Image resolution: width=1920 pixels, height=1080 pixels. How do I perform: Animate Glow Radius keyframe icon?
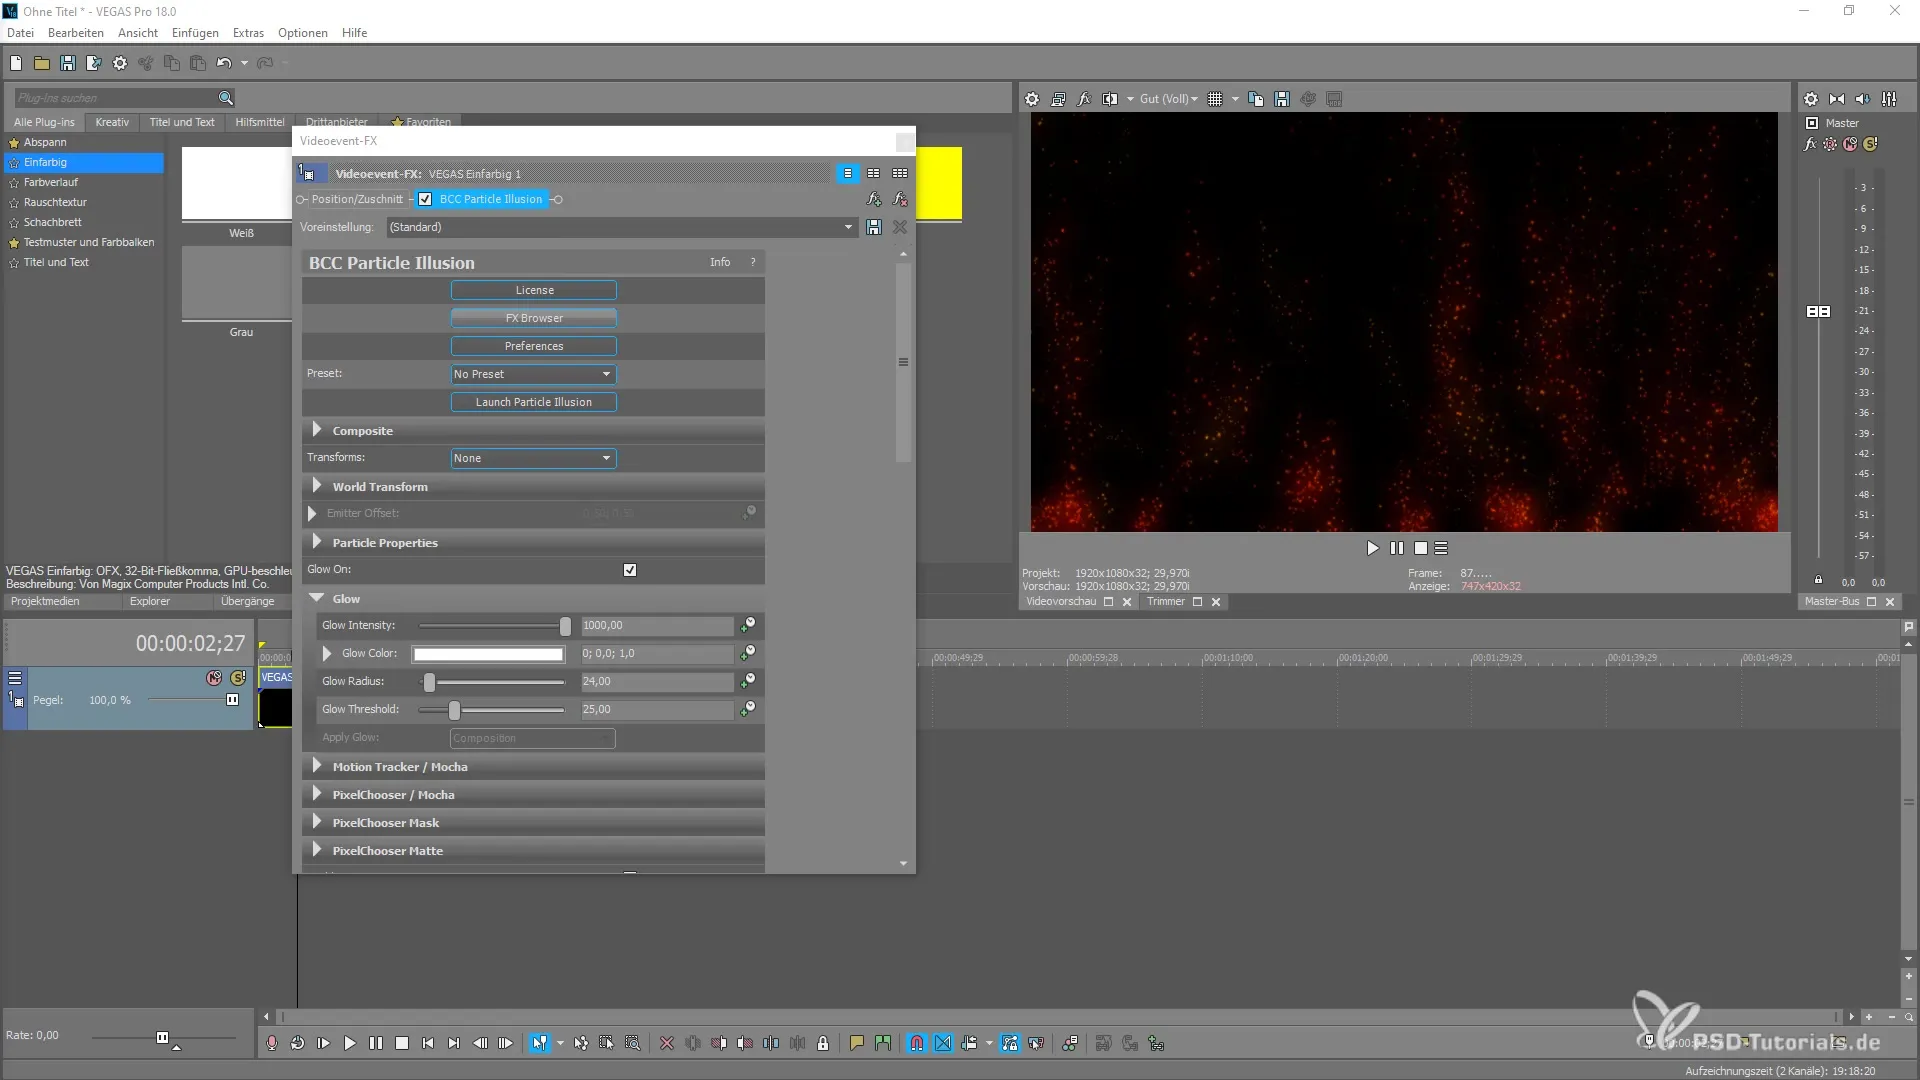pos(747,681)
